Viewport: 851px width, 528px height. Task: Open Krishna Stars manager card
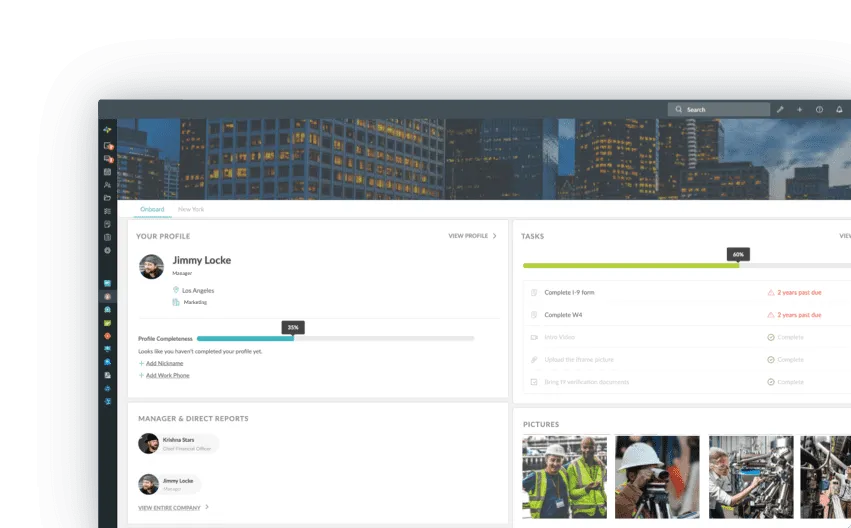point(178,444)
